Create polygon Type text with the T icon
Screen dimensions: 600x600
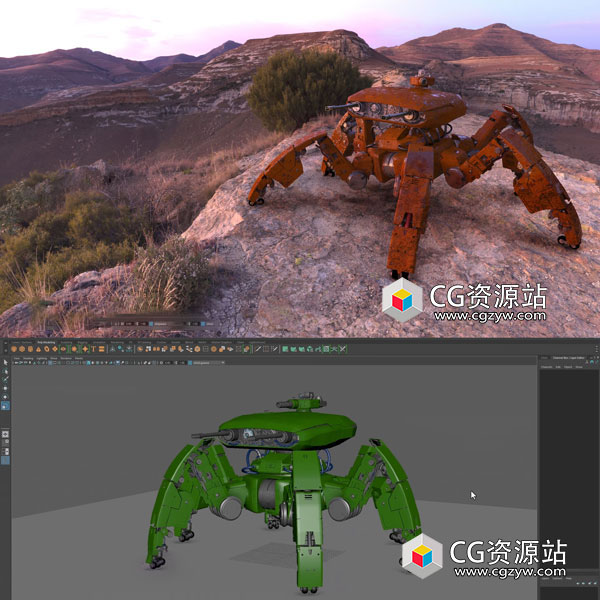click(93, 349)
